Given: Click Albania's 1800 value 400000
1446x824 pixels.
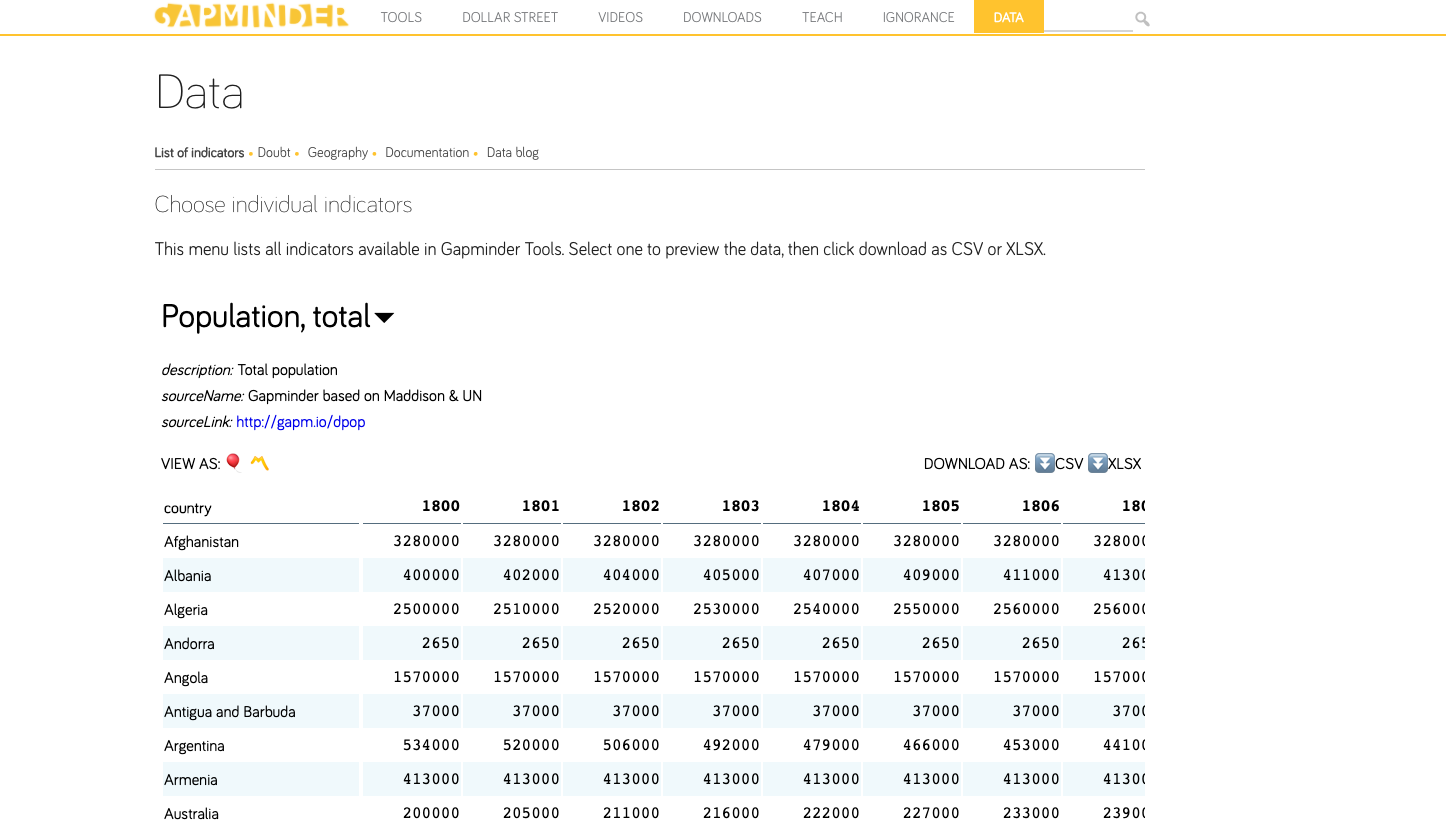Looking at the screenshot, I should 432,575.
